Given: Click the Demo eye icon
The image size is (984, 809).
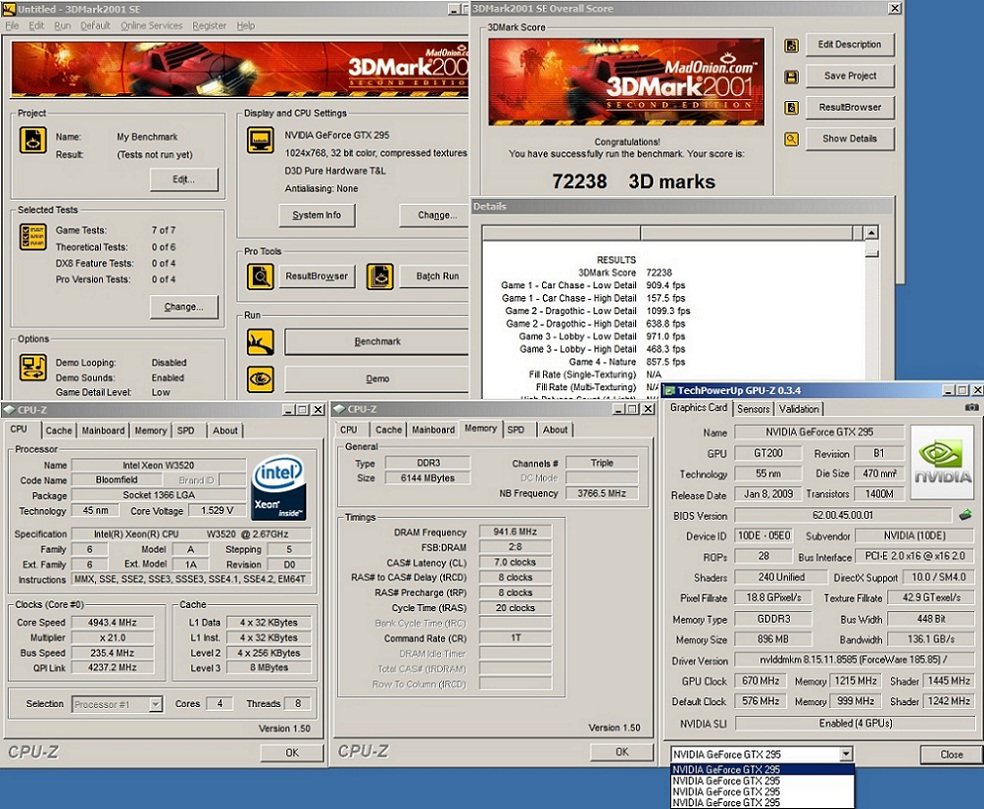Looking at the screenshot, I should click(260, 379).
